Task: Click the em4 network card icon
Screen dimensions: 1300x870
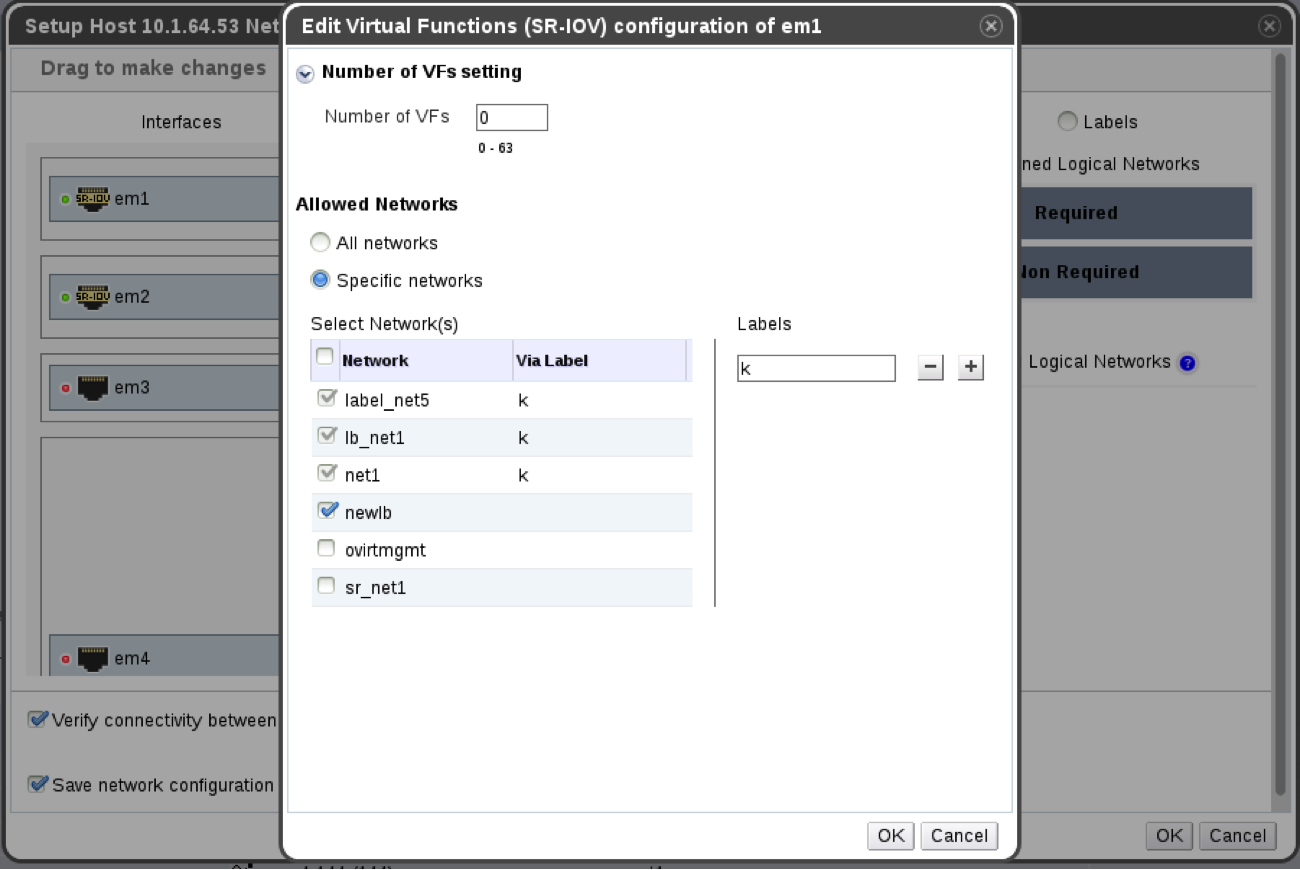Action: pos(93,658)
